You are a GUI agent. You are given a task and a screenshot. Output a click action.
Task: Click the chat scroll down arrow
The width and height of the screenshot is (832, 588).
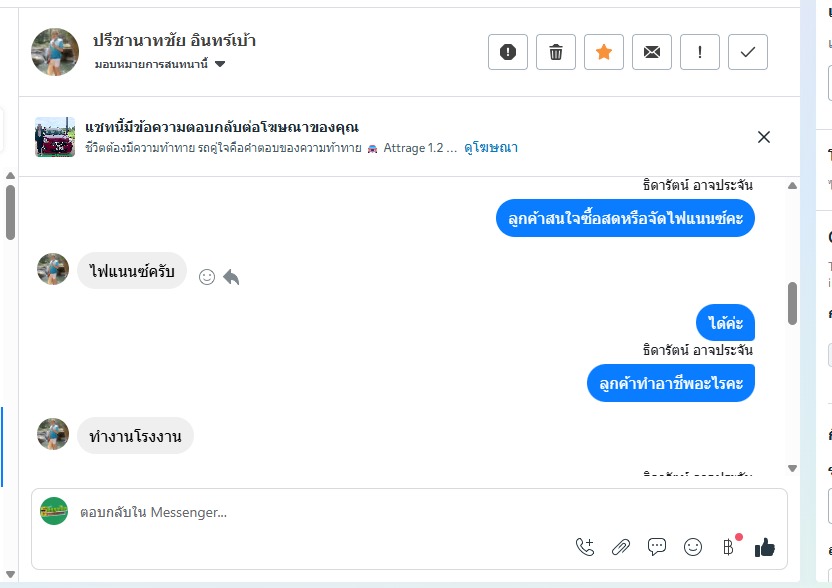coord(793,468)
